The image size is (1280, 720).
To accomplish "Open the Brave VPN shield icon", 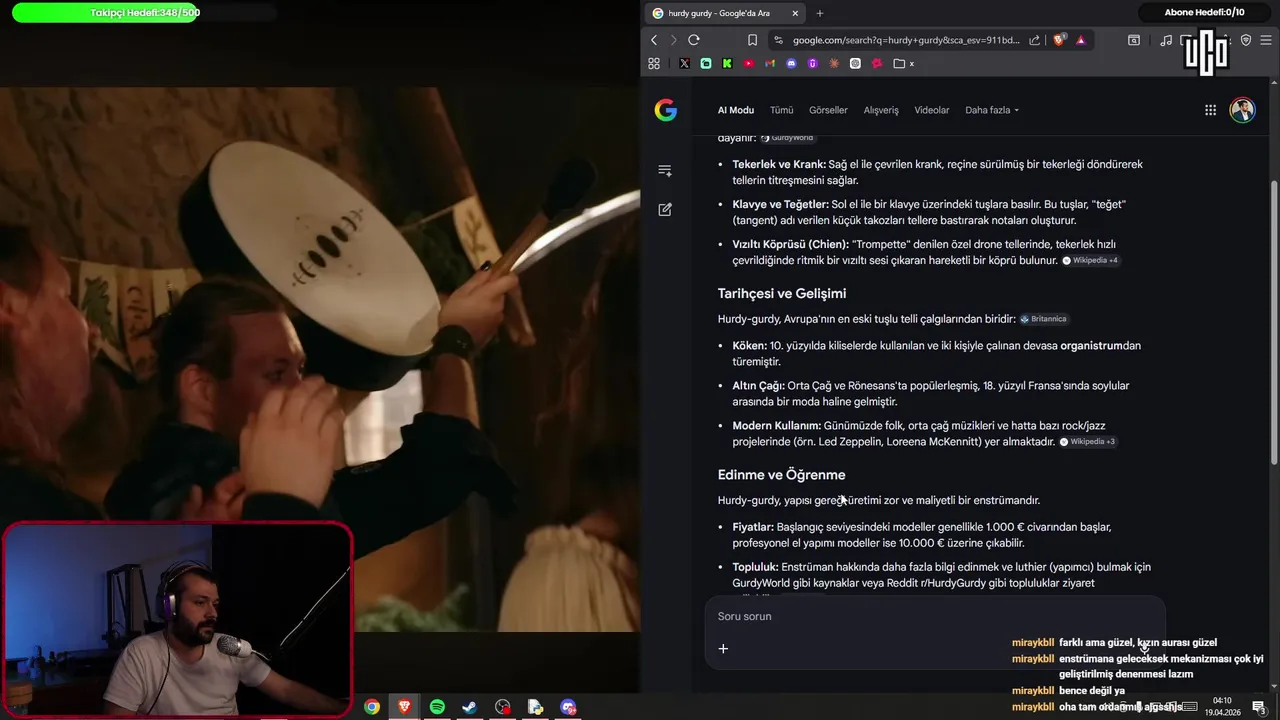I will tap(1246, 40).
